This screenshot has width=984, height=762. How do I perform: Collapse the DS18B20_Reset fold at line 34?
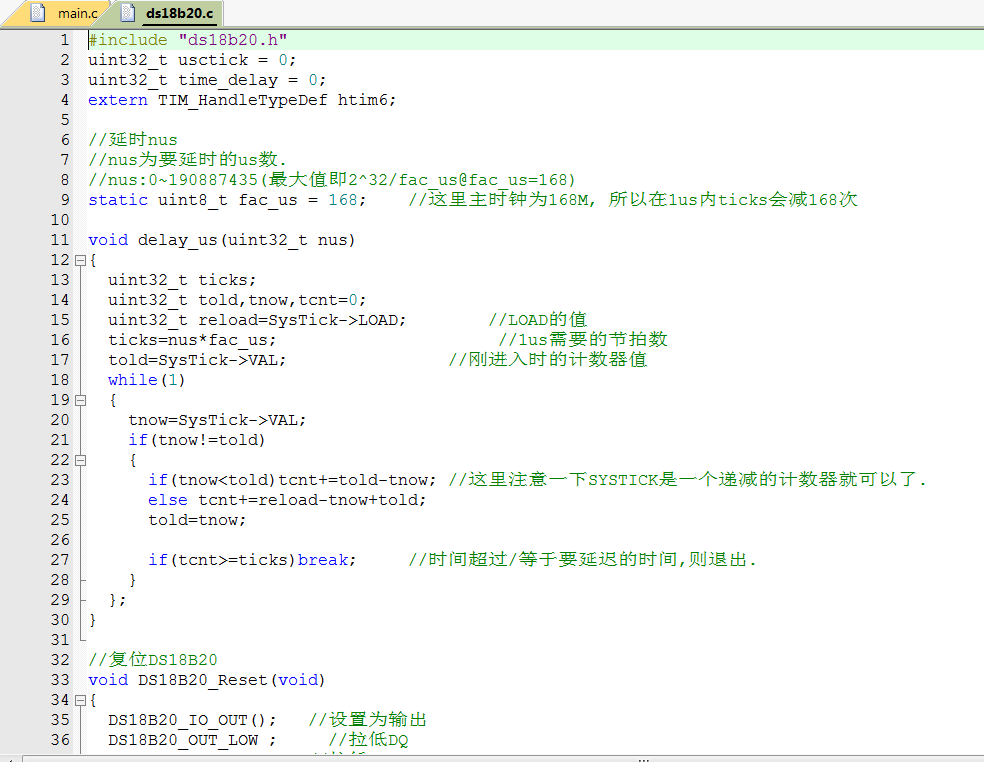click(80, 700)
